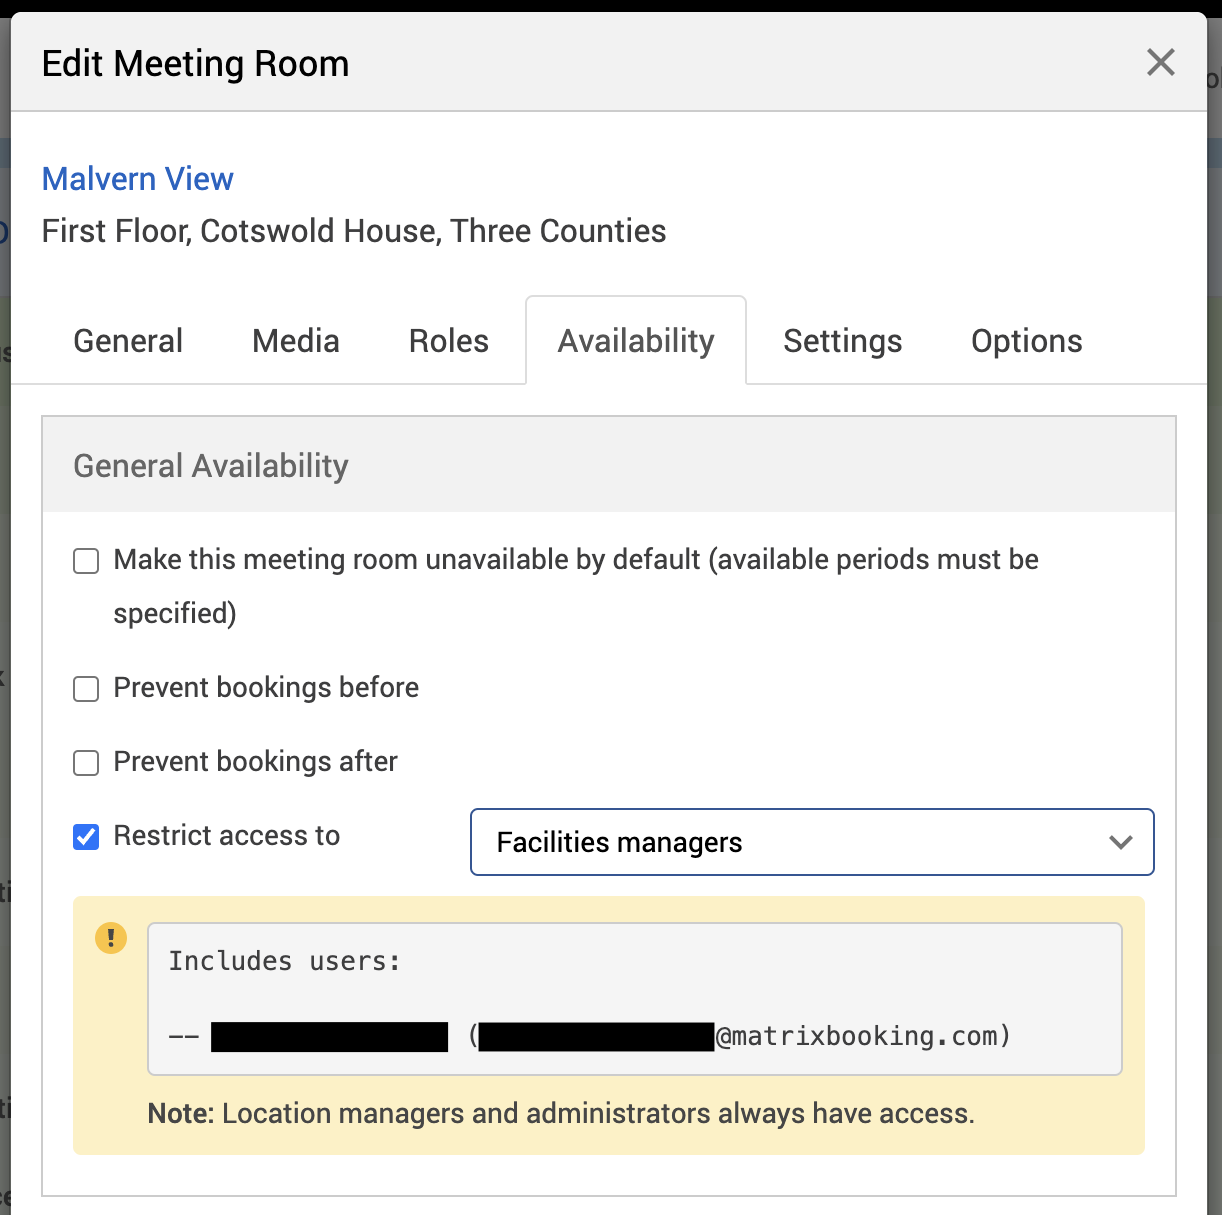Tick the Prevent bookings before checkbox
The image size is (1222, 1215).
[x=87, y=689]
